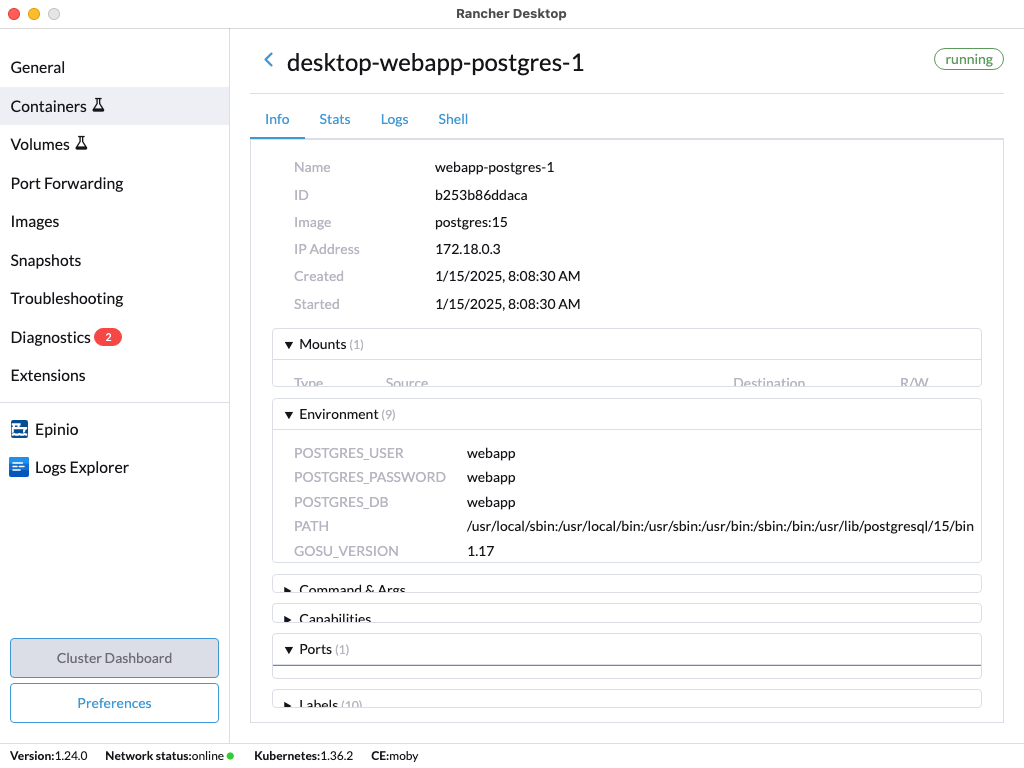
Task: Open Troubleshooting in the sidebar
Action: tap(114, 298)
